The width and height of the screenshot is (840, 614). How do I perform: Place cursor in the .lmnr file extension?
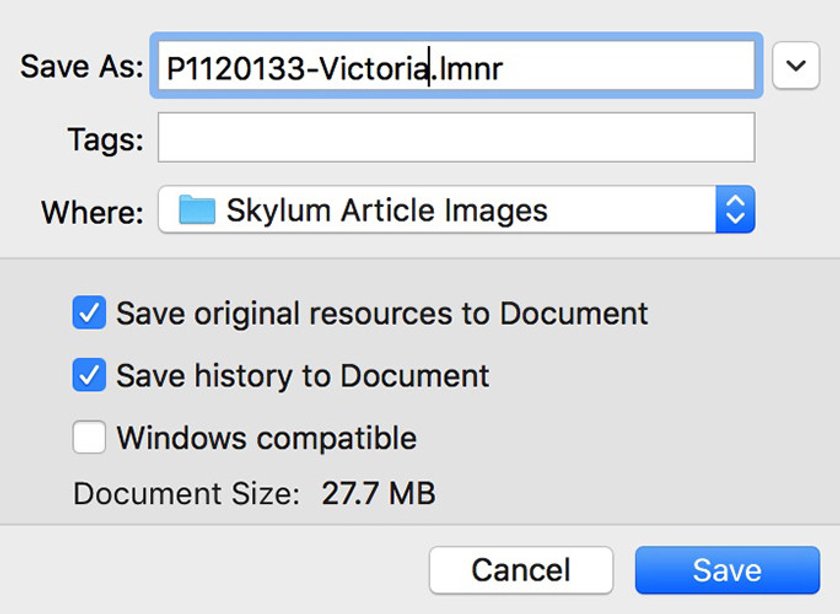(467, 69)
